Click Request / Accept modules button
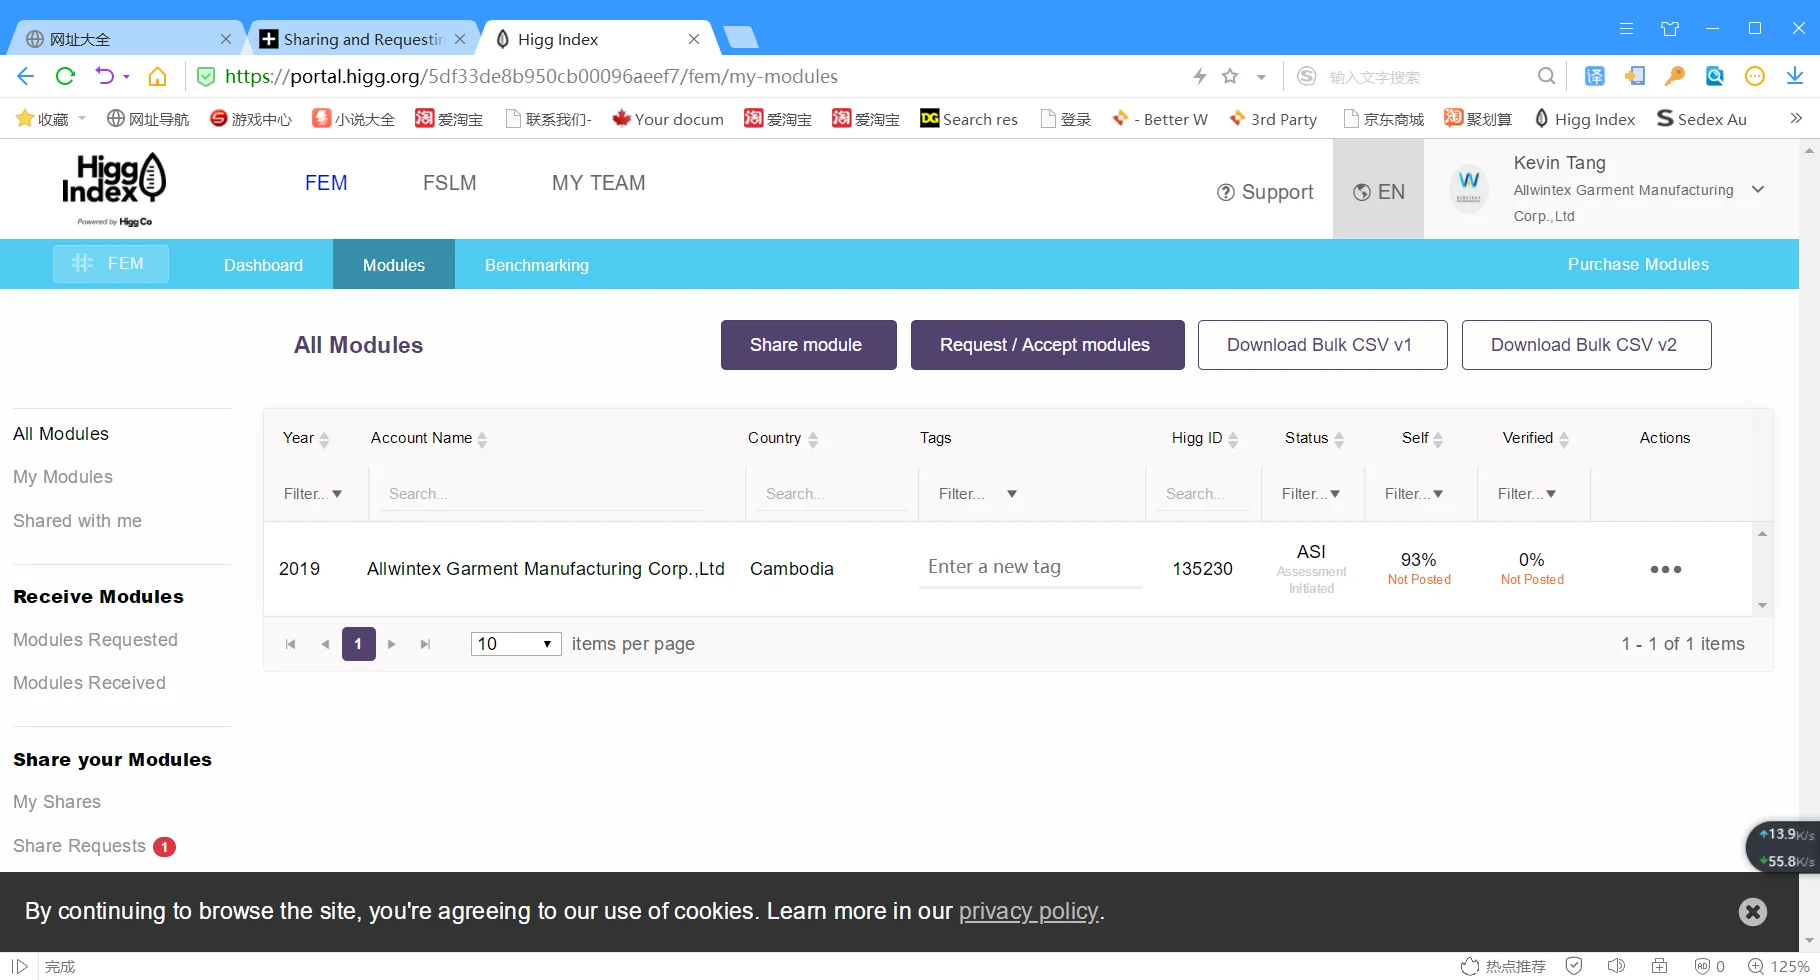This screenshot has width=1820, height=980. [1048, 345]
